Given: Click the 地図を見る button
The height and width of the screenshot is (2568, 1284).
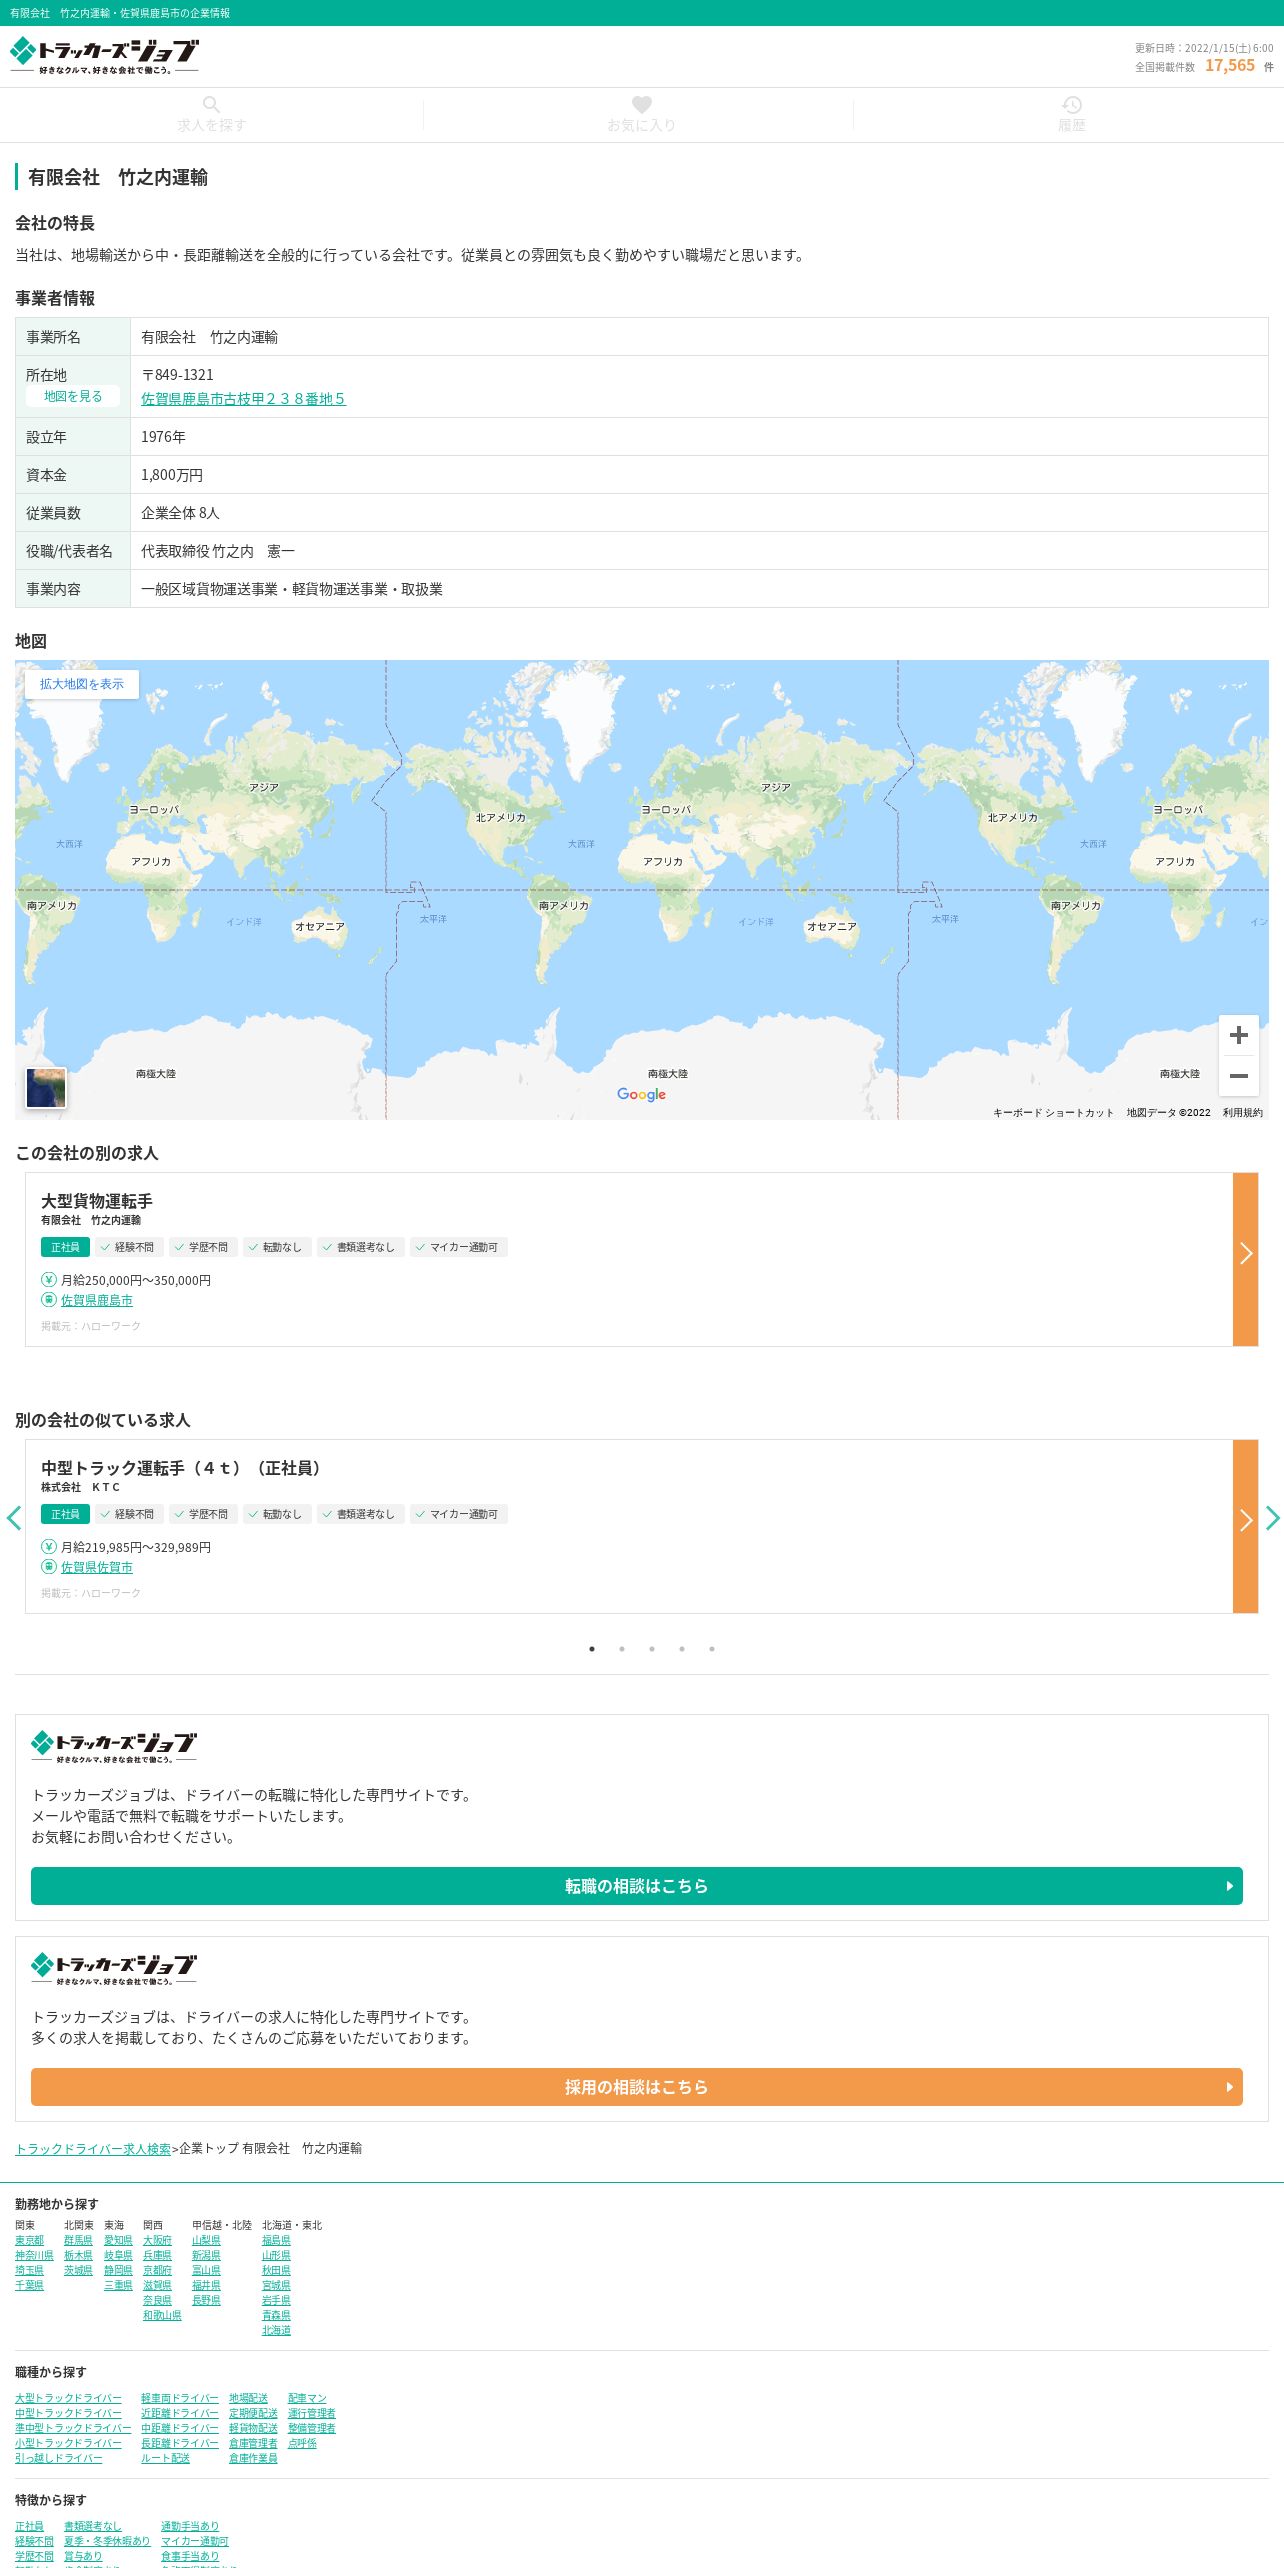Looking at the screenshot, I should [x=73, y=396].
